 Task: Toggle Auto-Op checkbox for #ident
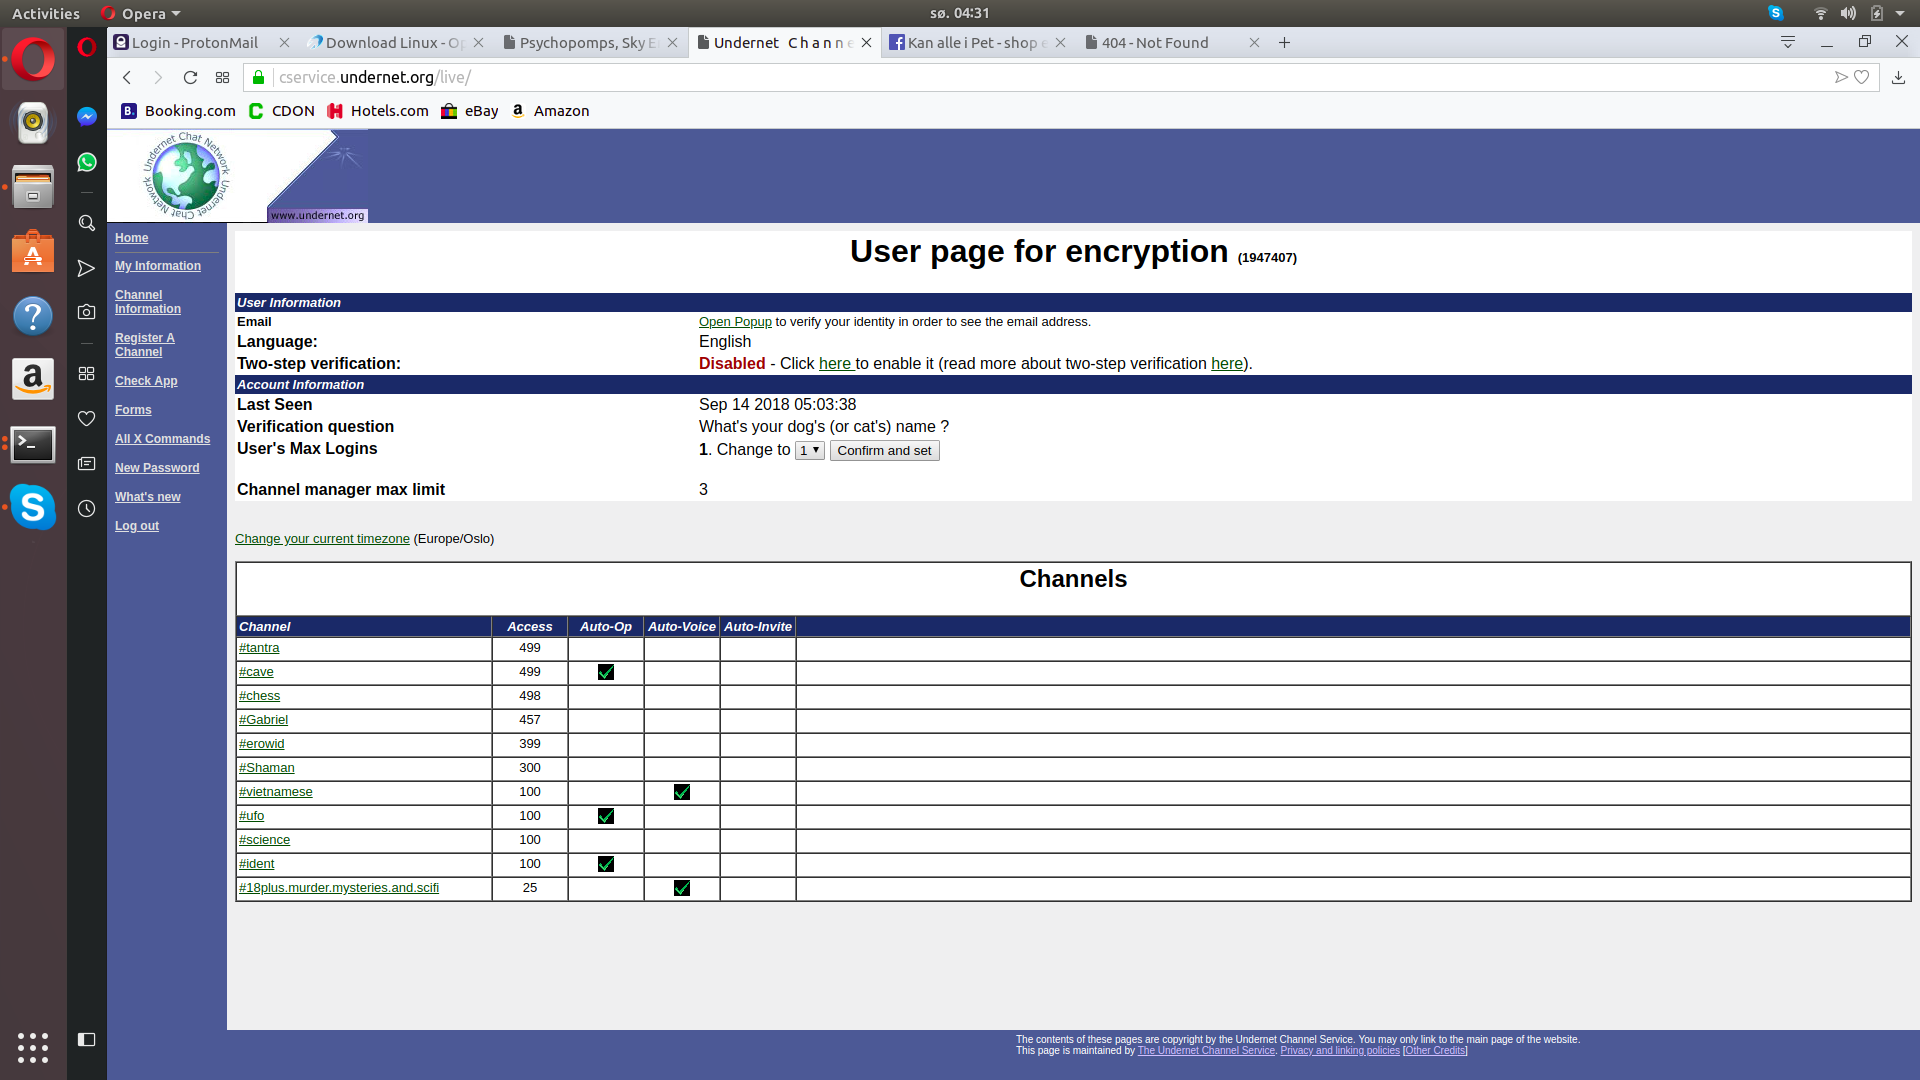[x=606, y=864]
